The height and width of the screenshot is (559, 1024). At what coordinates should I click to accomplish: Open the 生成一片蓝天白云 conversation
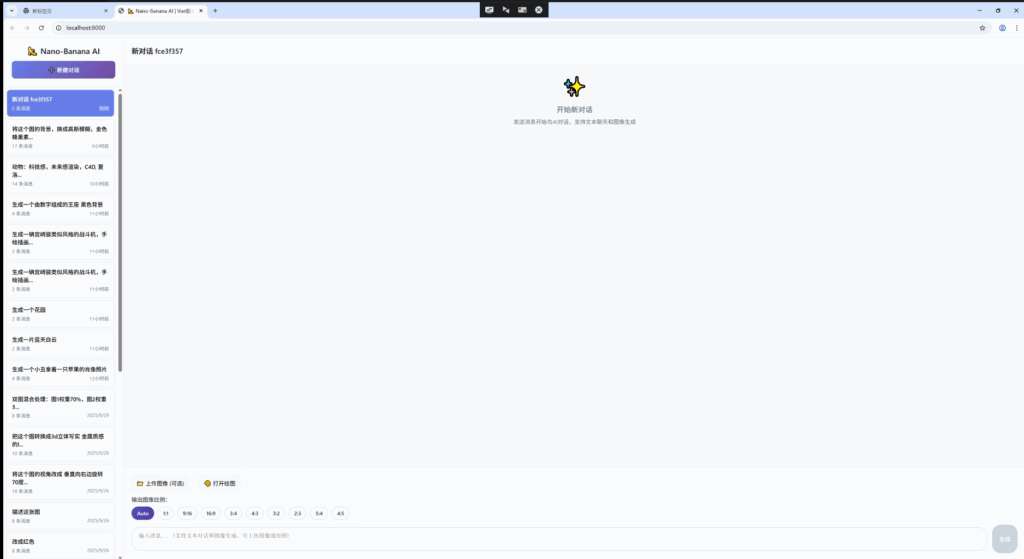[x=60, y=343]
